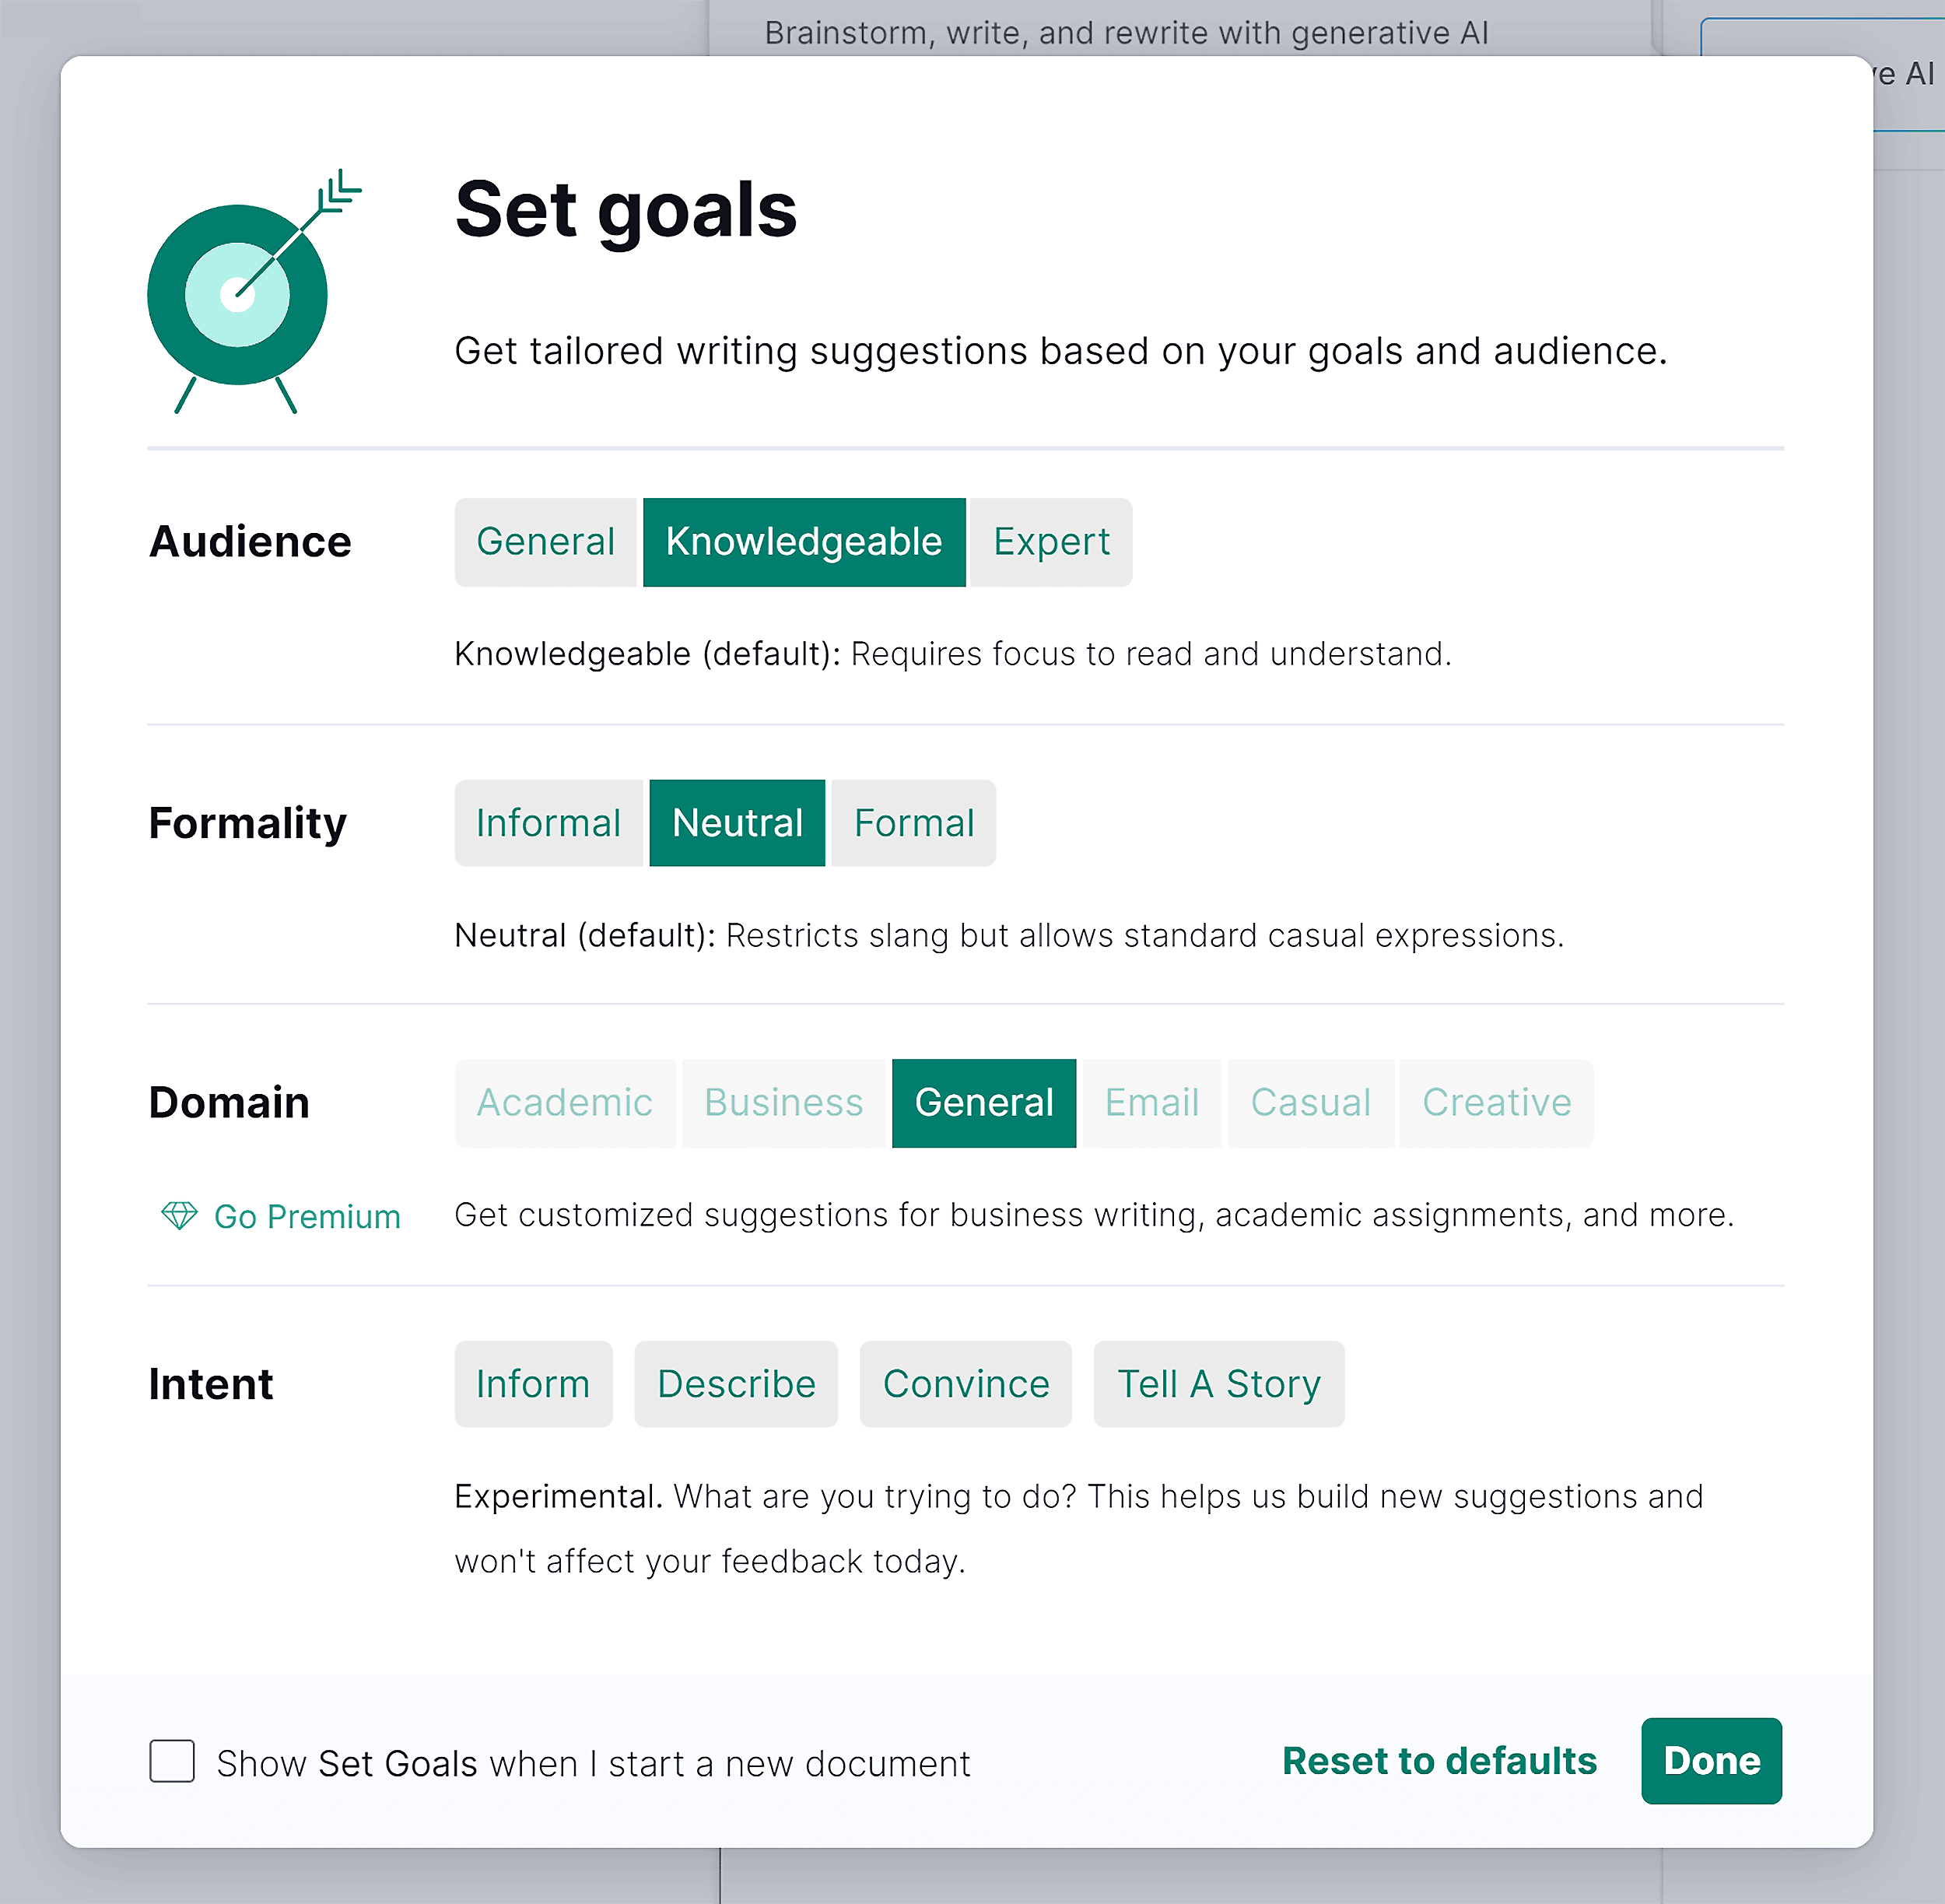Select the Expert audience option

pyautogui.click(x=1050, y=541)
